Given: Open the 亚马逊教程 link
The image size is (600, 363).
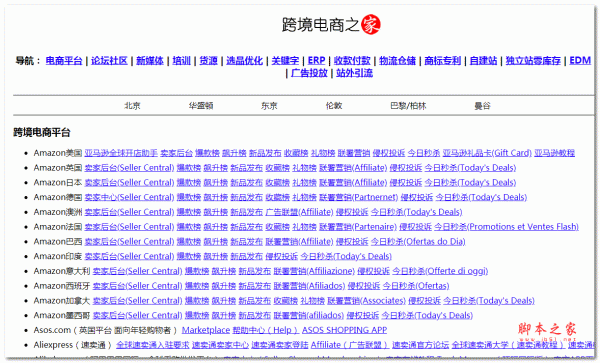Looking at the screenshot, I should pos(554,153).
